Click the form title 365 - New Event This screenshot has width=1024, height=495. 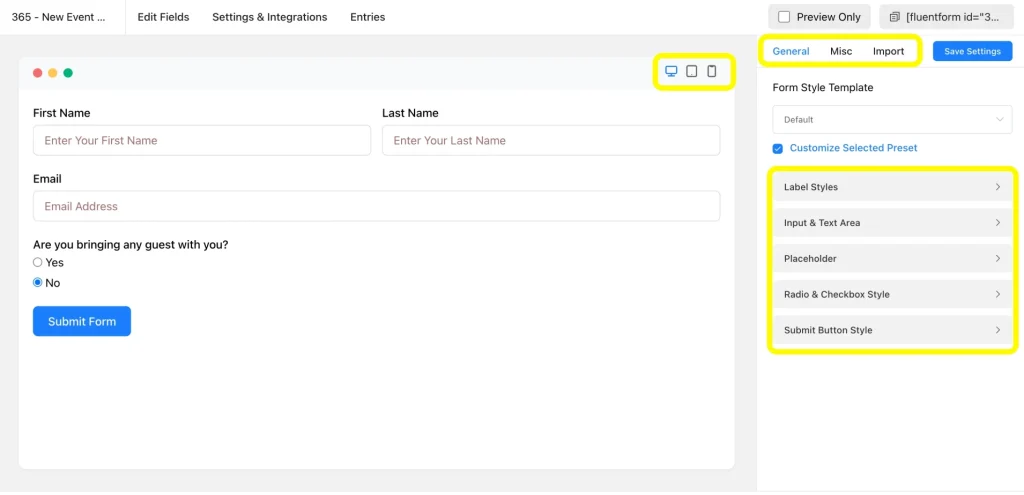[59, 17]
